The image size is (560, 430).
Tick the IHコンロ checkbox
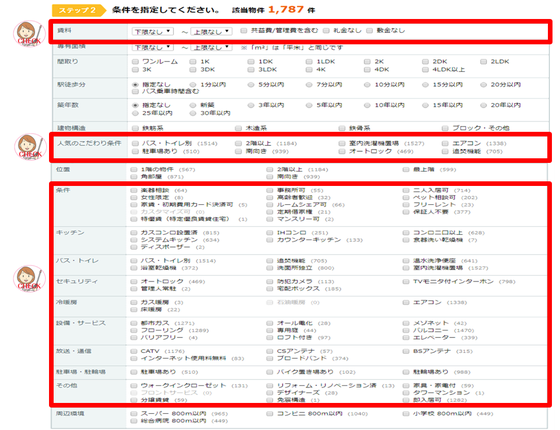tap(270, 233)
